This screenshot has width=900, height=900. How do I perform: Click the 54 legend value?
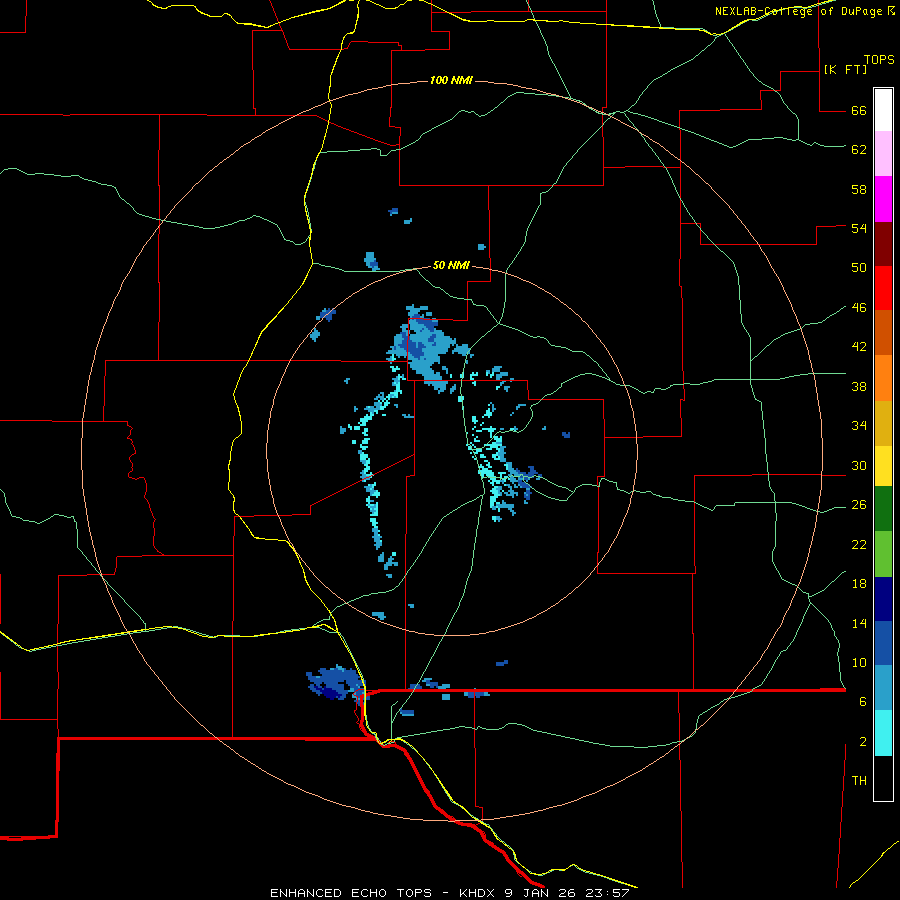point(859,228)
